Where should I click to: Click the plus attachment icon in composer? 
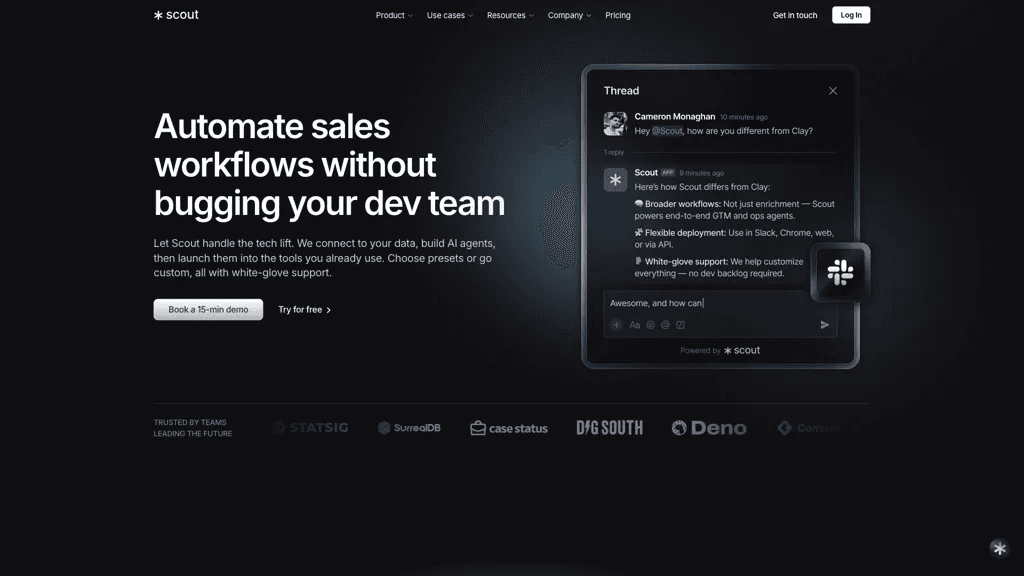[x=616, y=325]
